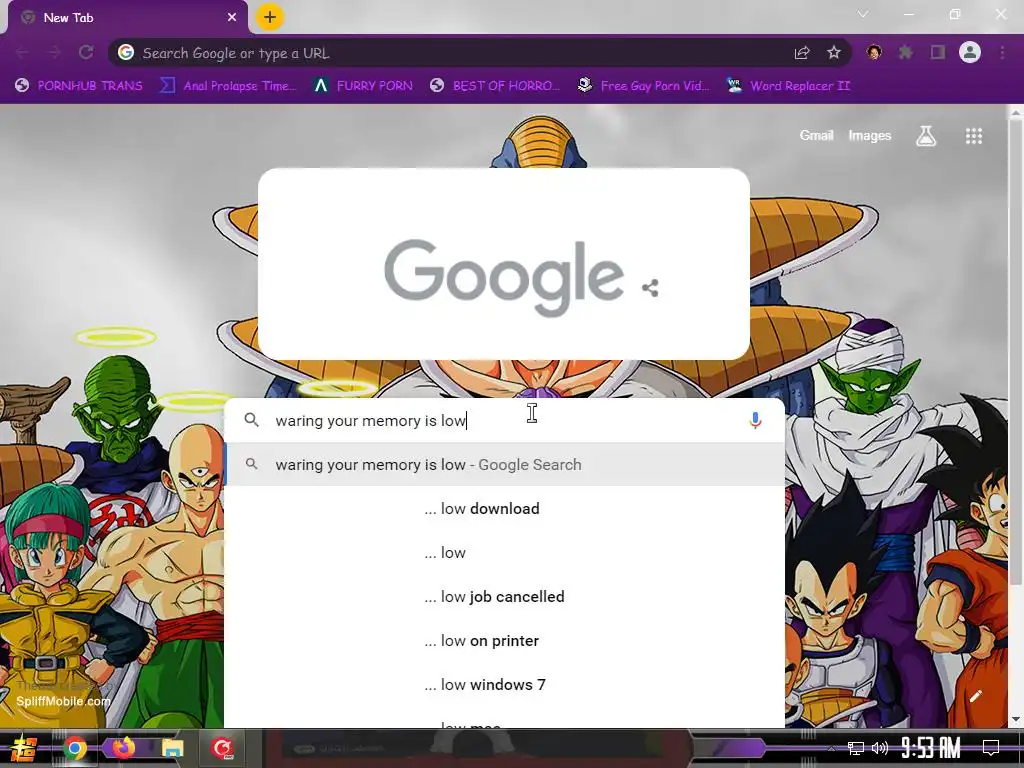Click the Chrome taskbar icon
1024x768 pixels.
click(x=75, y=748)
